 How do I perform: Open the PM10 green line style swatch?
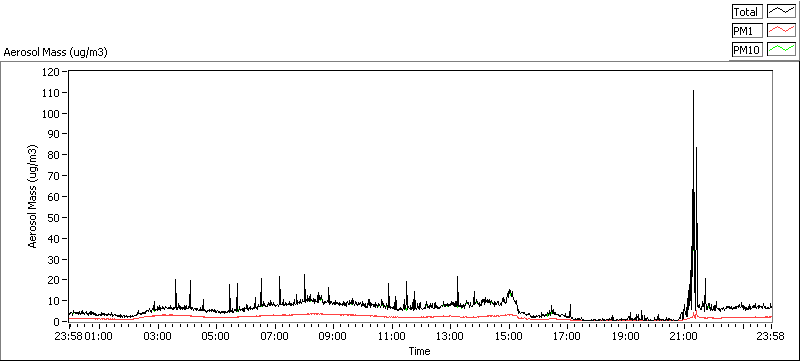[782, 49]
